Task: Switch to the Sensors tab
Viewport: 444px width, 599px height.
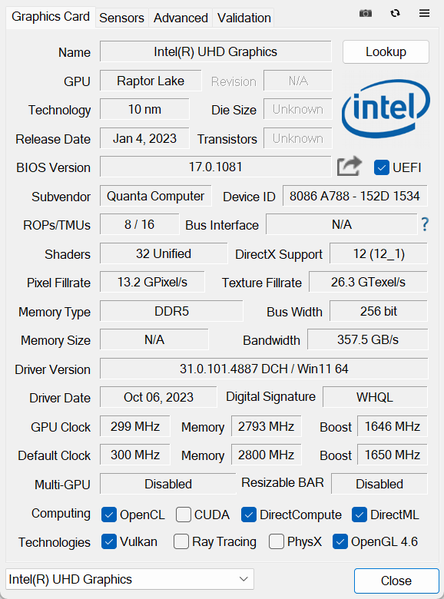Action: [x=122, y=18]
